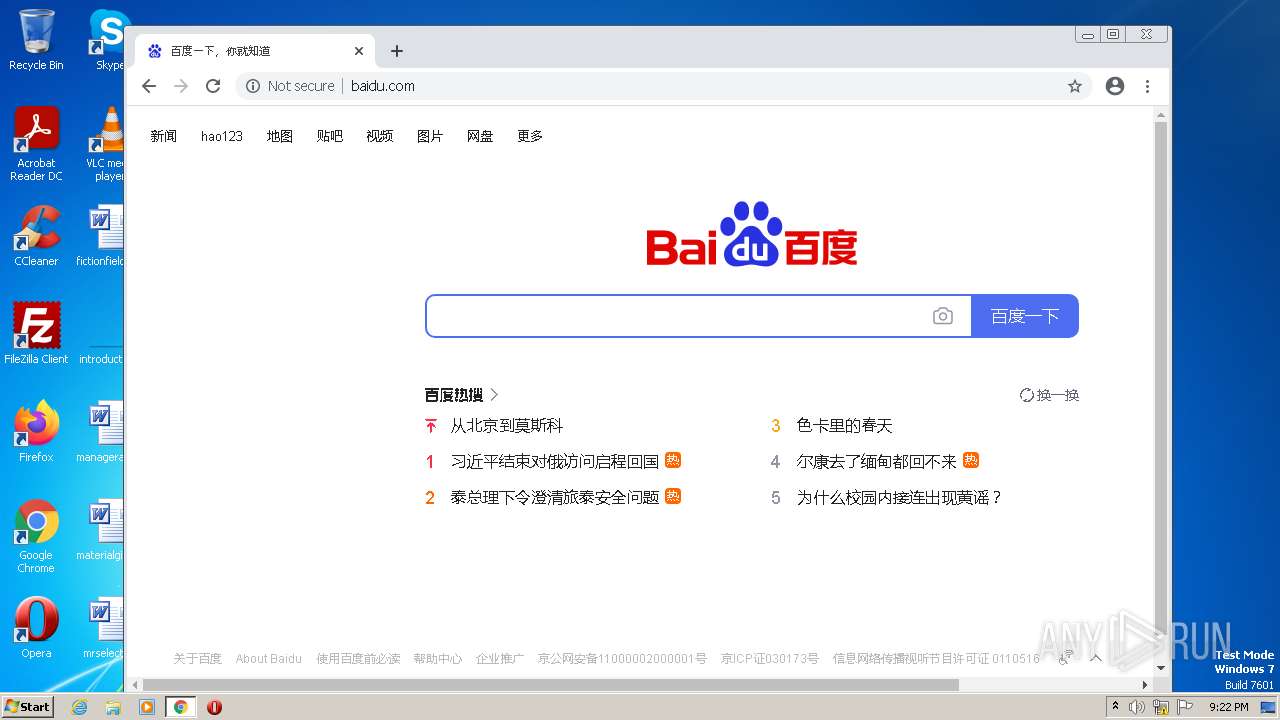1280x720 pixels.
Task: Select the FileZilla Client desktop icon
Action: (36, 333)
